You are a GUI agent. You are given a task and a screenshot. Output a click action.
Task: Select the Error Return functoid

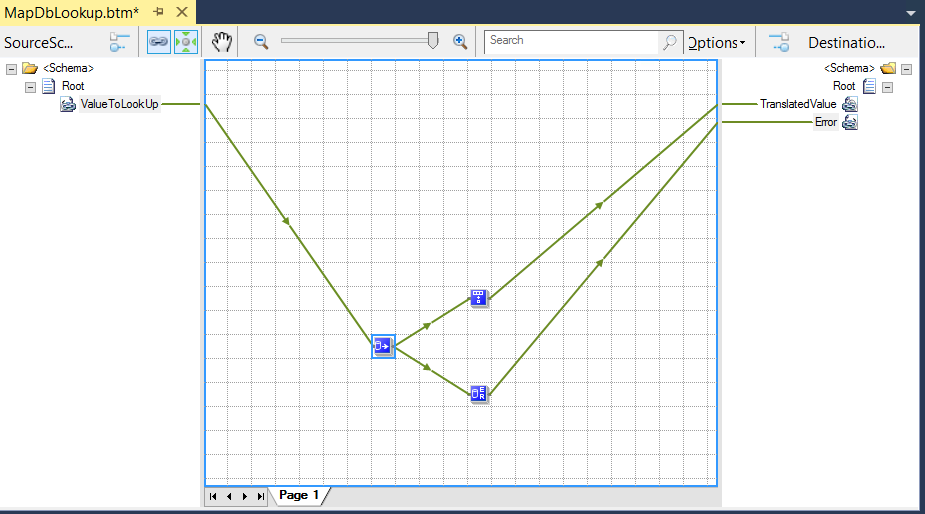point(478,394)
